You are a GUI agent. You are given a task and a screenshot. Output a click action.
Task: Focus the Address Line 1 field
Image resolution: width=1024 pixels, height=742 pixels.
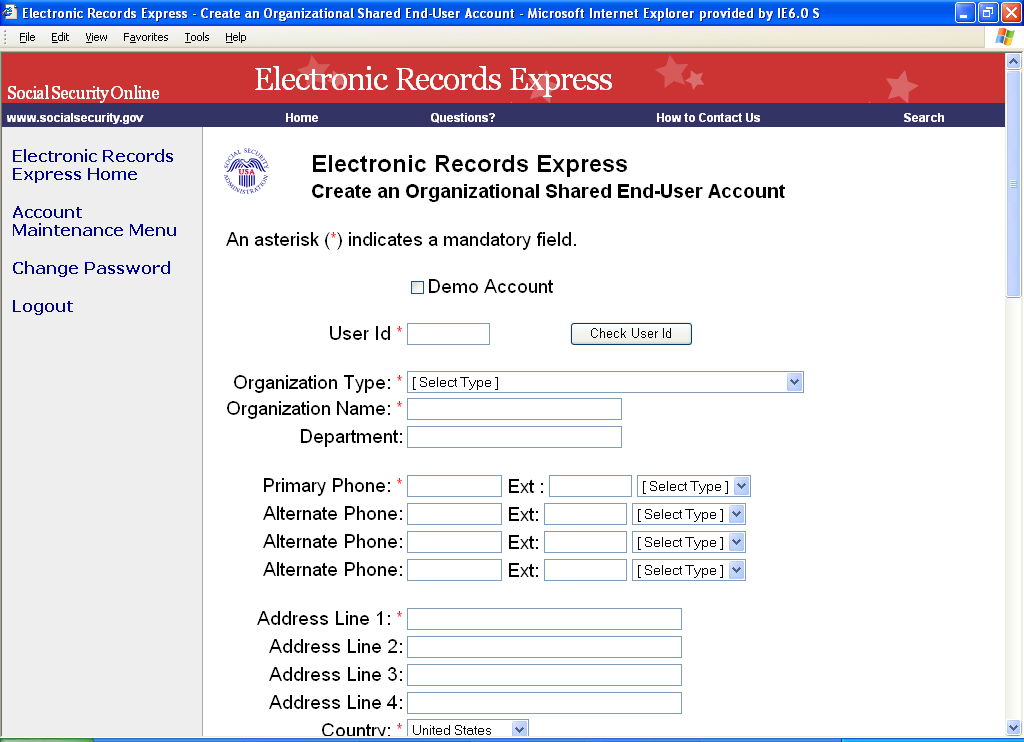point(544,619)
